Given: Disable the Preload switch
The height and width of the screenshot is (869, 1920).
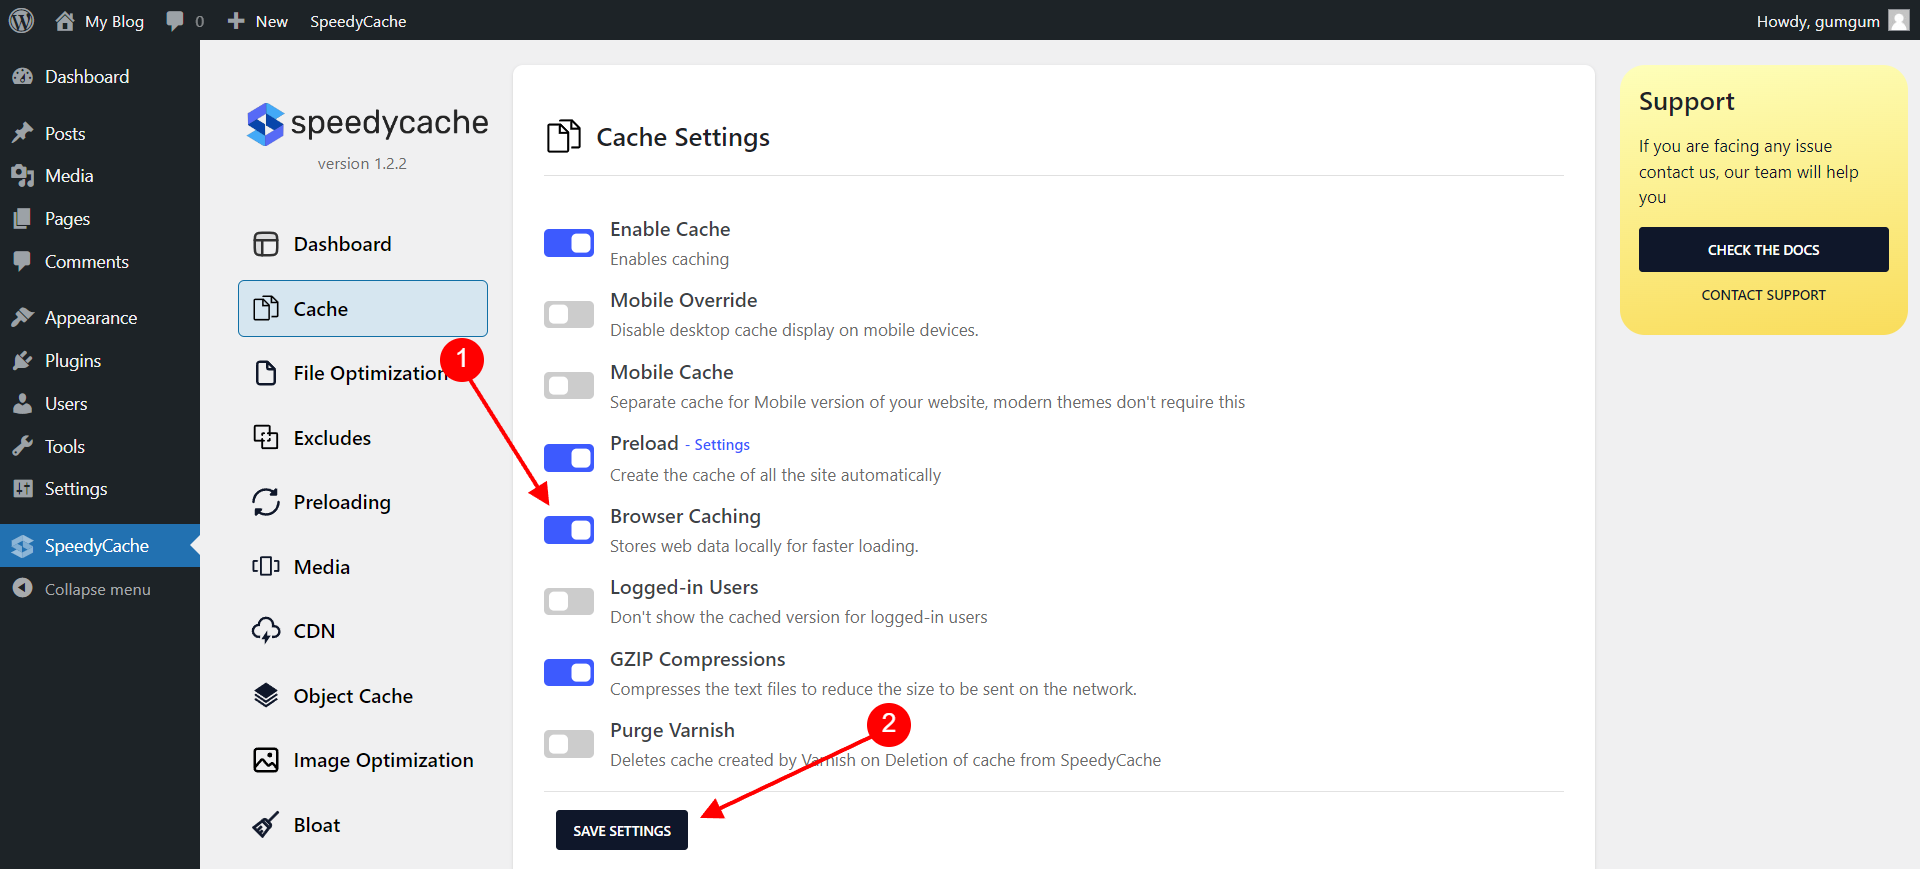Looking at the screenshot, I should click(569, 458).
